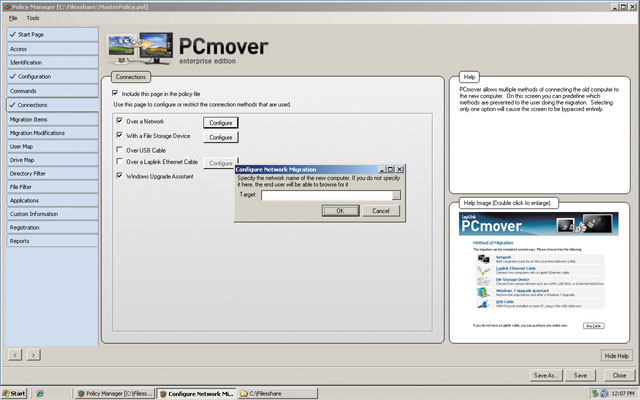This screenshot has height=400, width=640.
Task: Open the Start Page section
Action: [x=52, y=35]
